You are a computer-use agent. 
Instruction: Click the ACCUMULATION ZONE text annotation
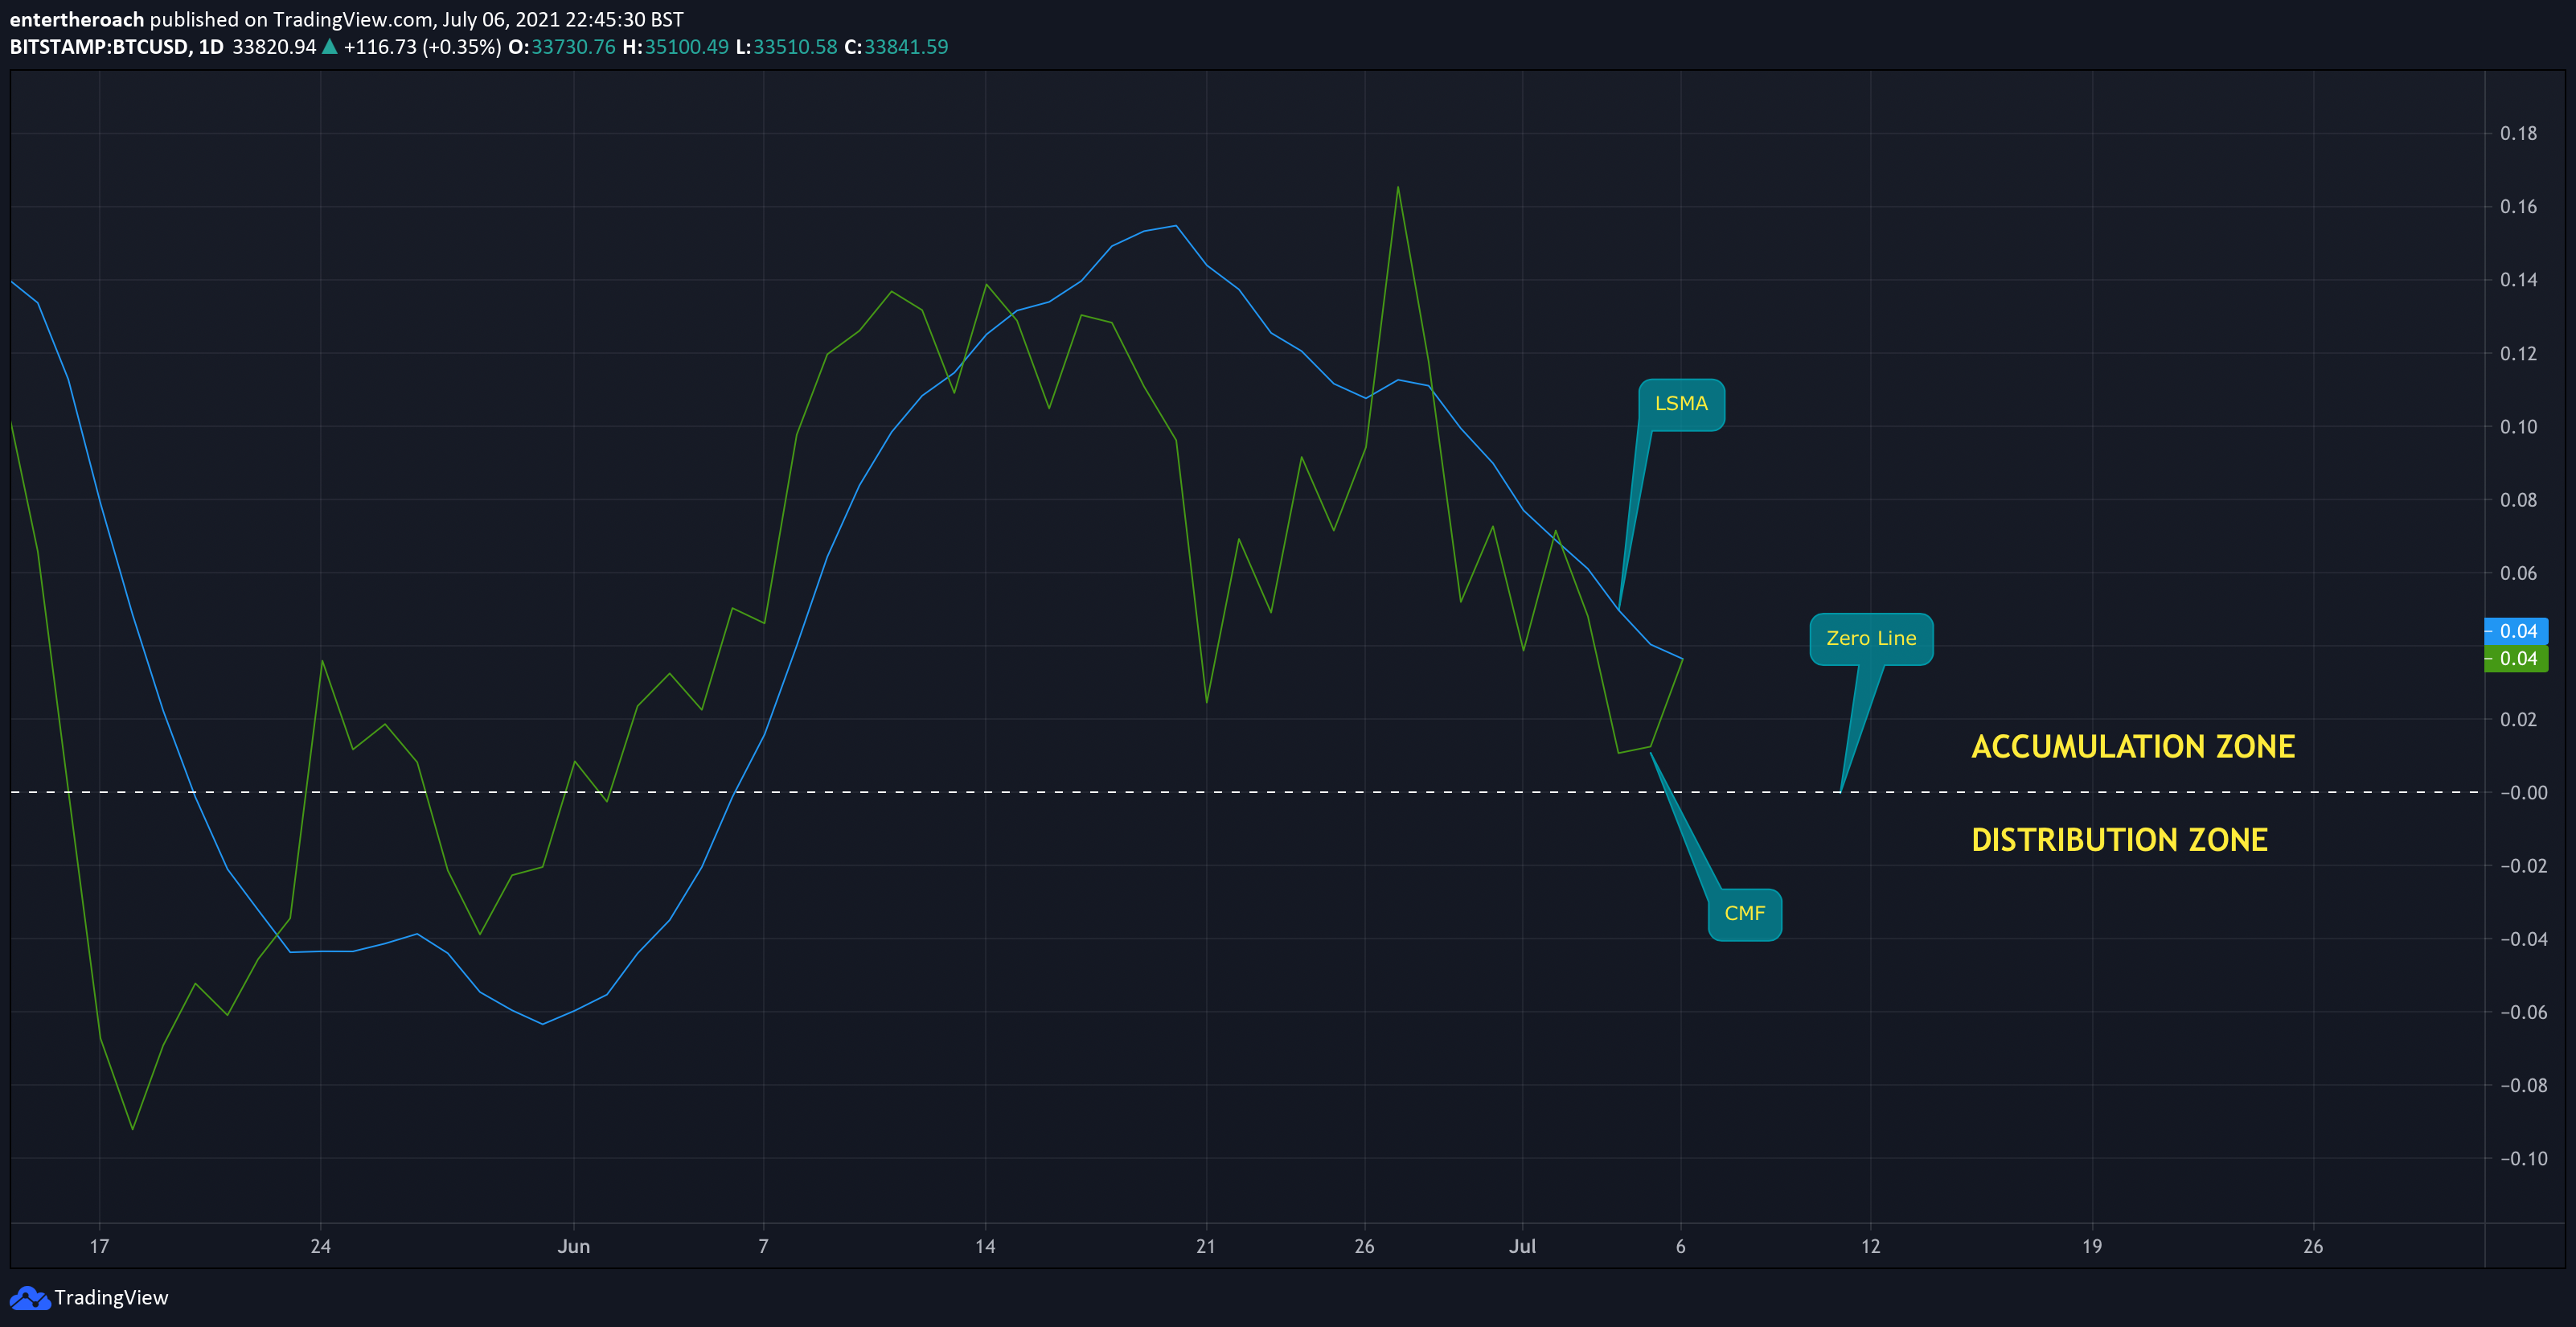[x=2133, y=747]
